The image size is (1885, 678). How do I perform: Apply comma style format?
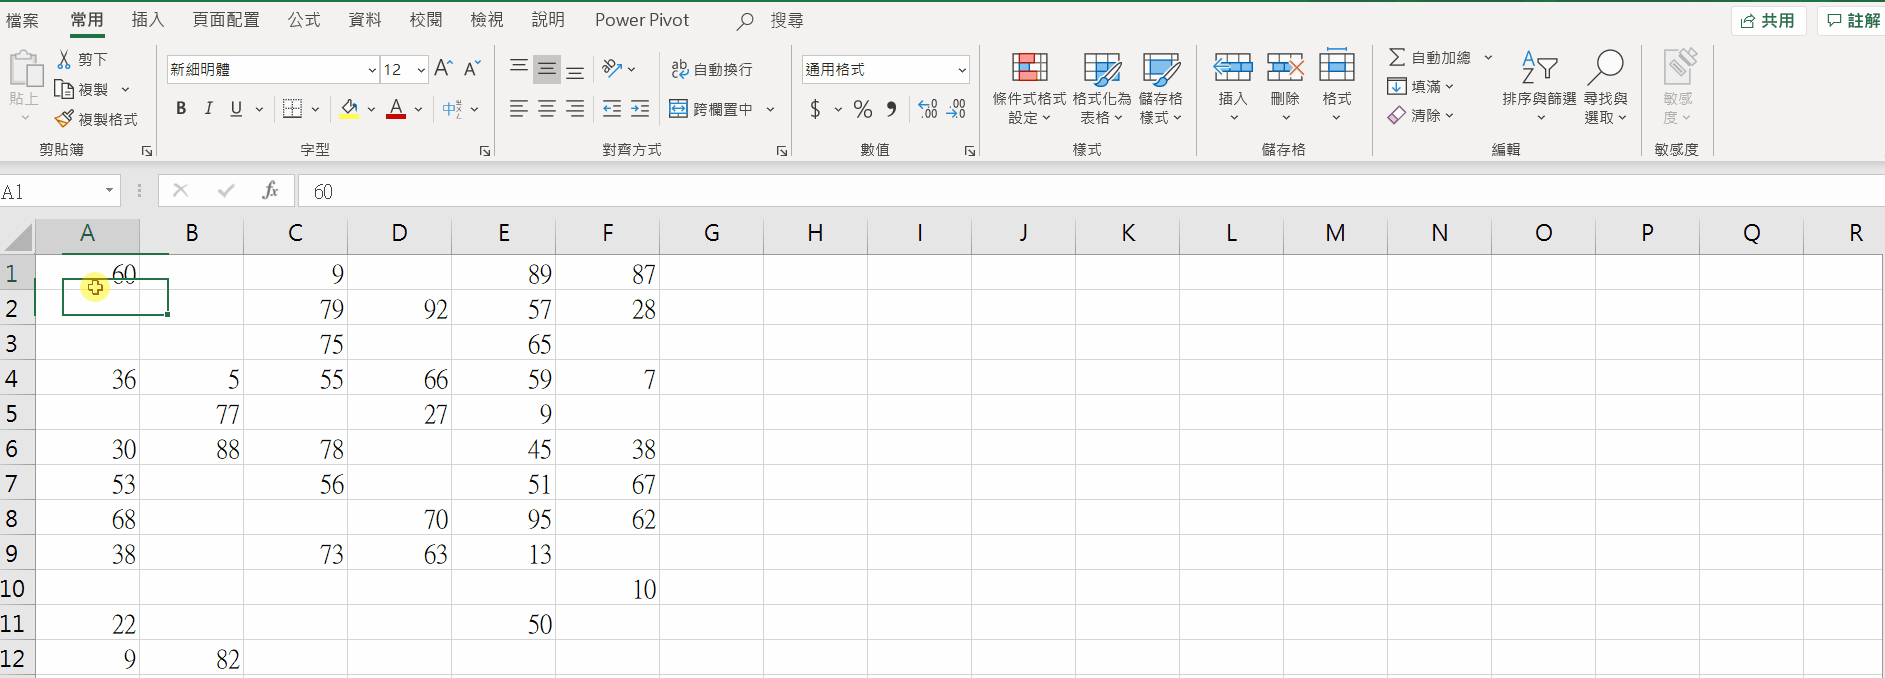(x=891, y=109)
